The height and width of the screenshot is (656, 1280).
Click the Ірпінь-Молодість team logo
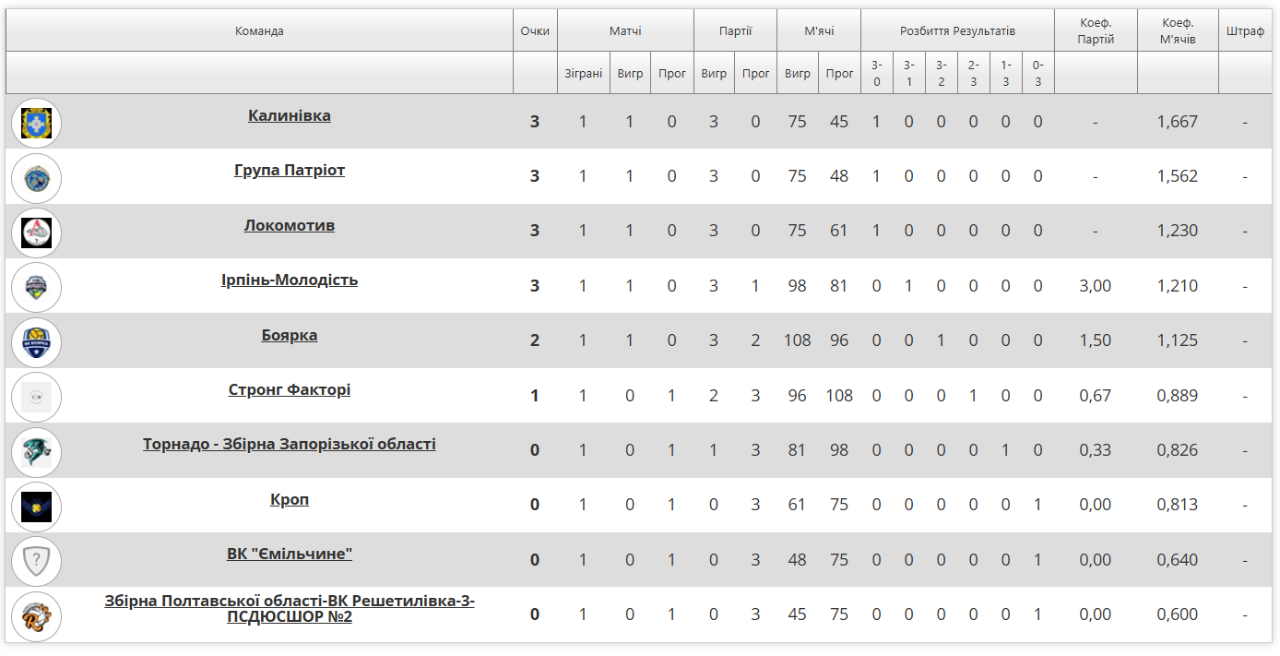(36, 287)
